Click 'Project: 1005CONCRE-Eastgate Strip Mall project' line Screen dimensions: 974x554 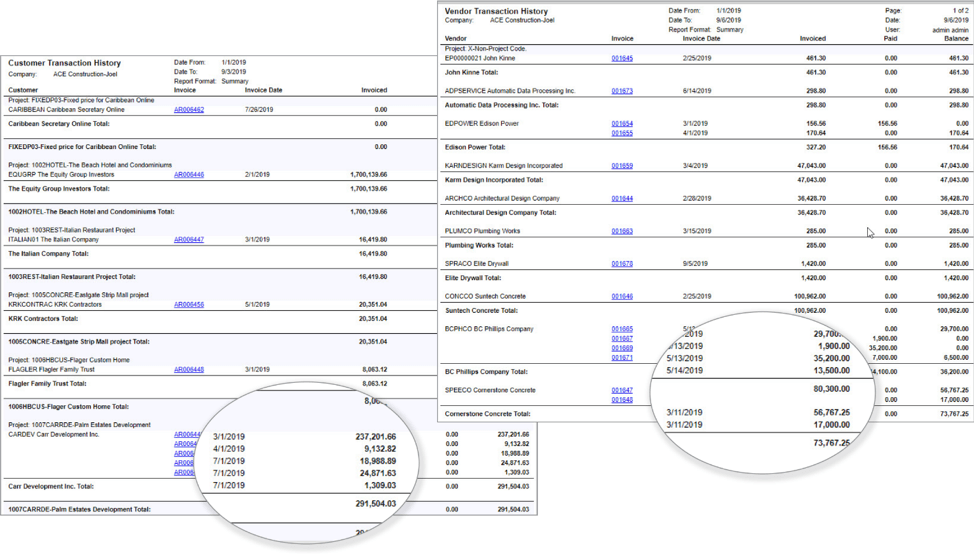(78, 295)
